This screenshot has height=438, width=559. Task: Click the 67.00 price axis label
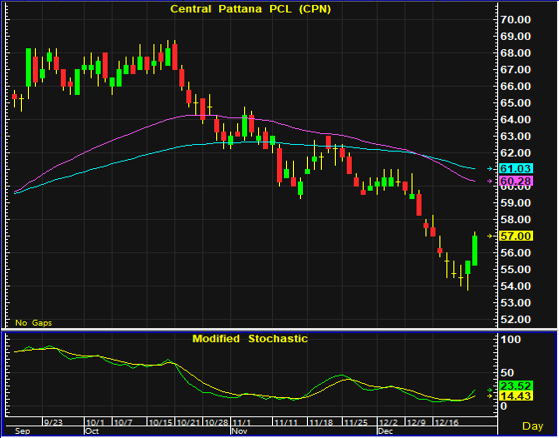click(516, 69)
